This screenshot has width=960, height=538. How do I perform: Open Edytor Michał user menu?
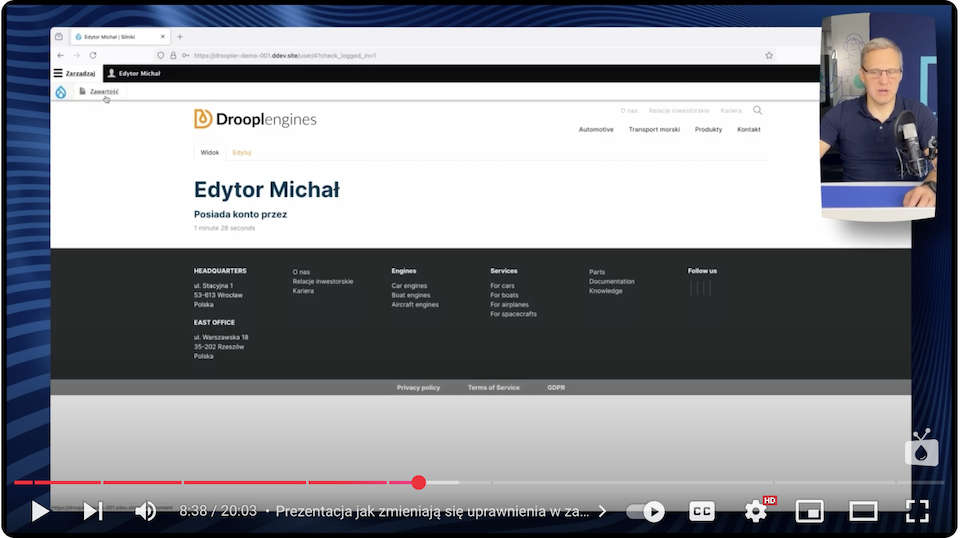click(x=134, y=73)
